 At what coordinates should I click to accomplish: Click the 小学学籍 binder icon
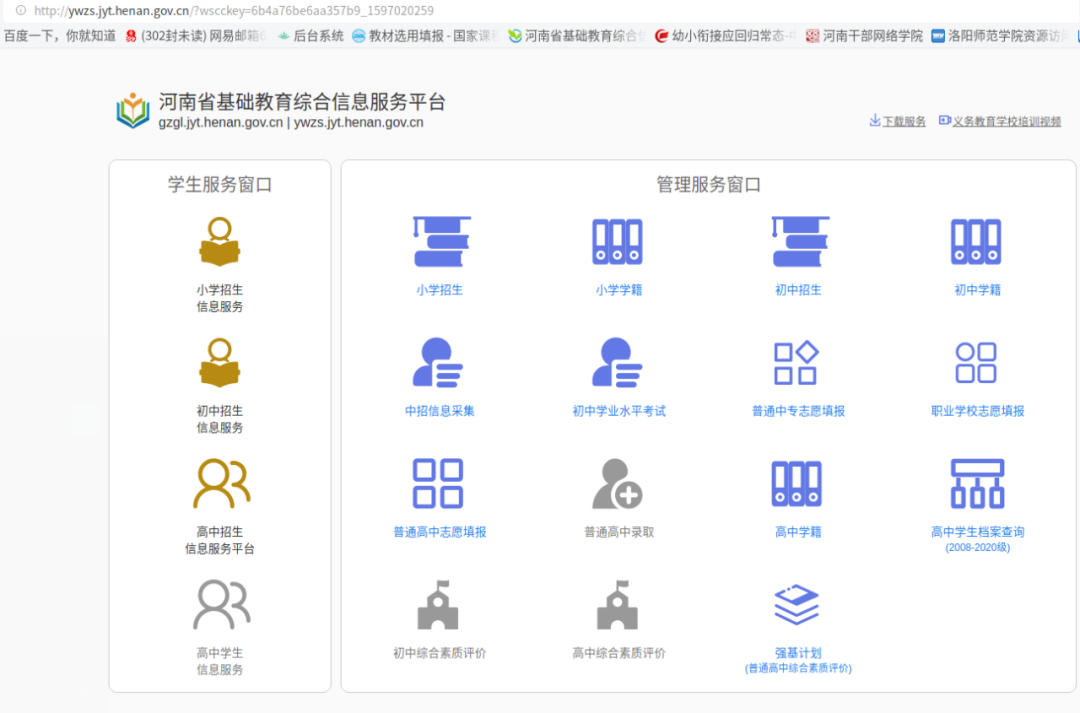tap(617, 243)
